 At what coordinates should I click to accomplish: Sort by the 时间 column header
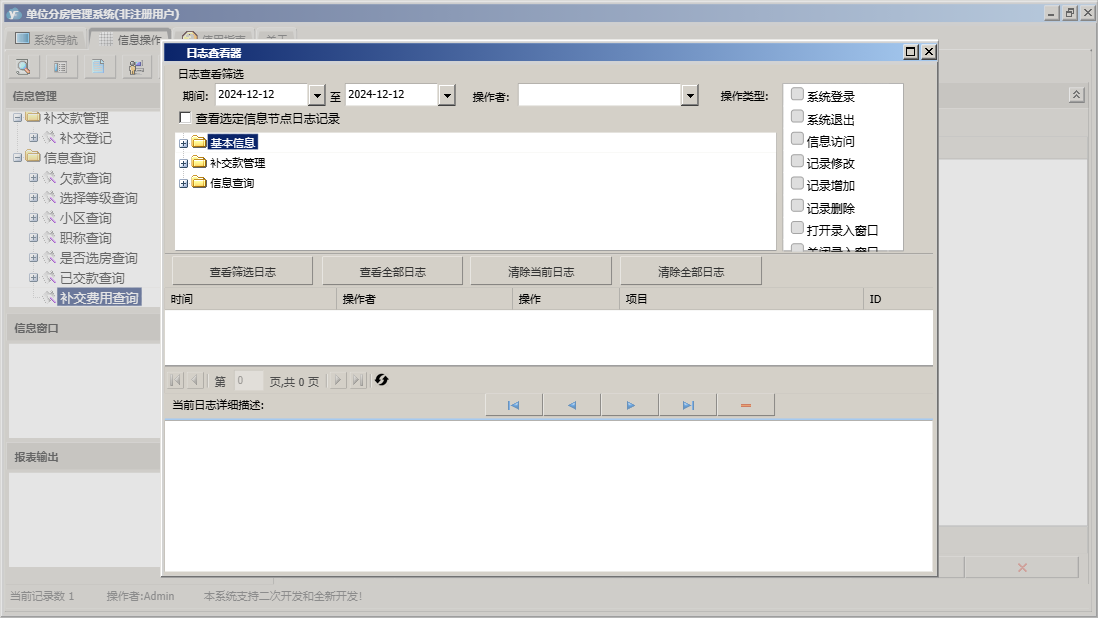point(251,299)
